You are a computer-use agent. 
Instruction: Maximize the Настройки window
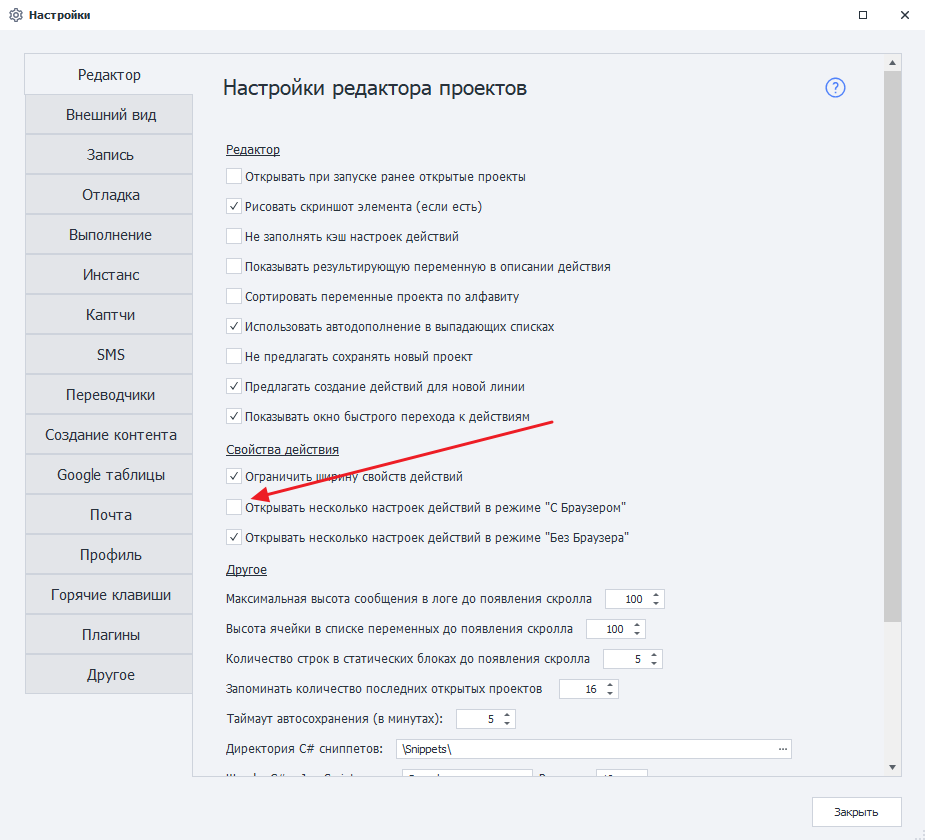click(862, 15)
